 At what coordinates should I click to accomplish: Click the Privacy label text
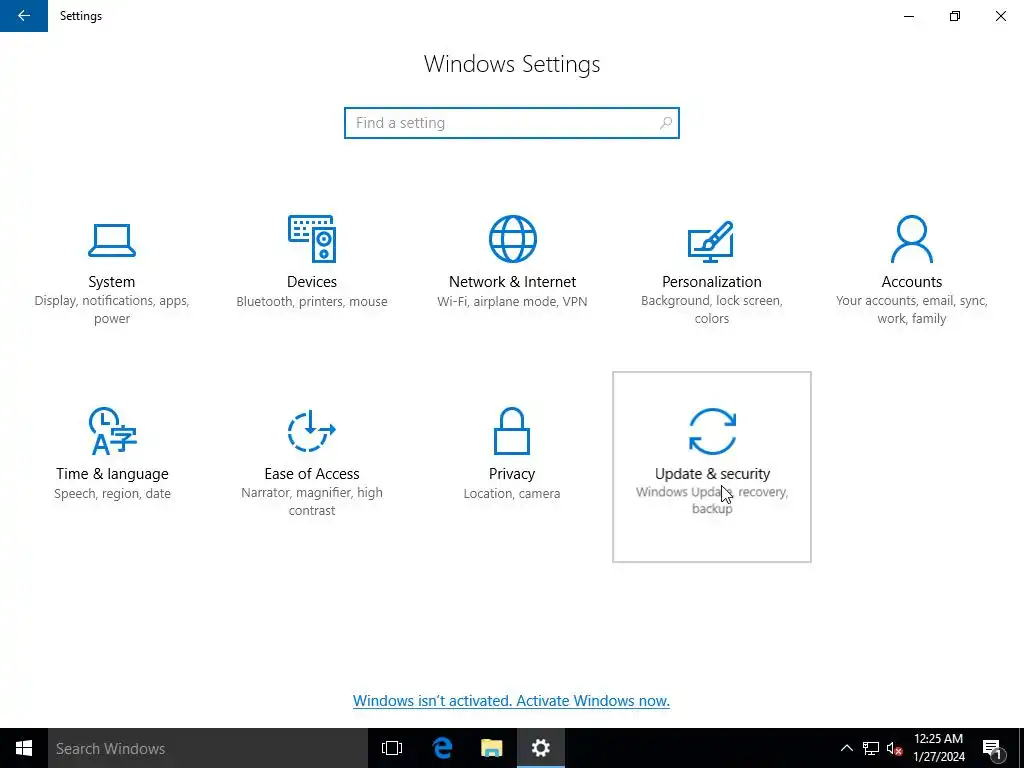click(512, 473)
